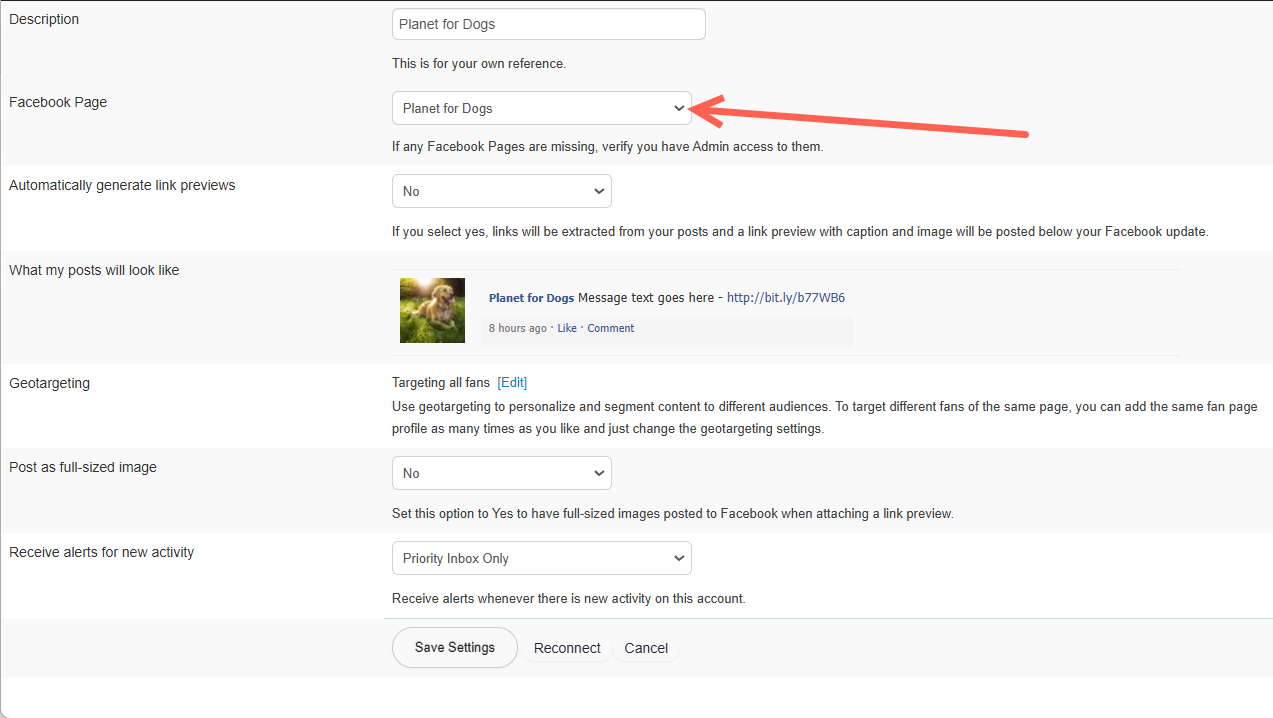Click the Reconnect button

point(567,648)
